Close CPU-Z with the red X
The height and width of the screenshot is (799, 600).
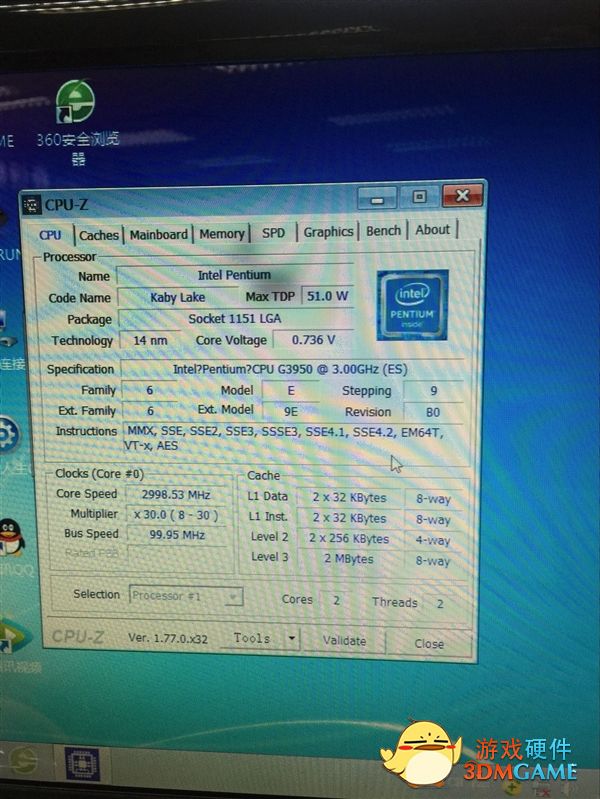coord(462,195)
